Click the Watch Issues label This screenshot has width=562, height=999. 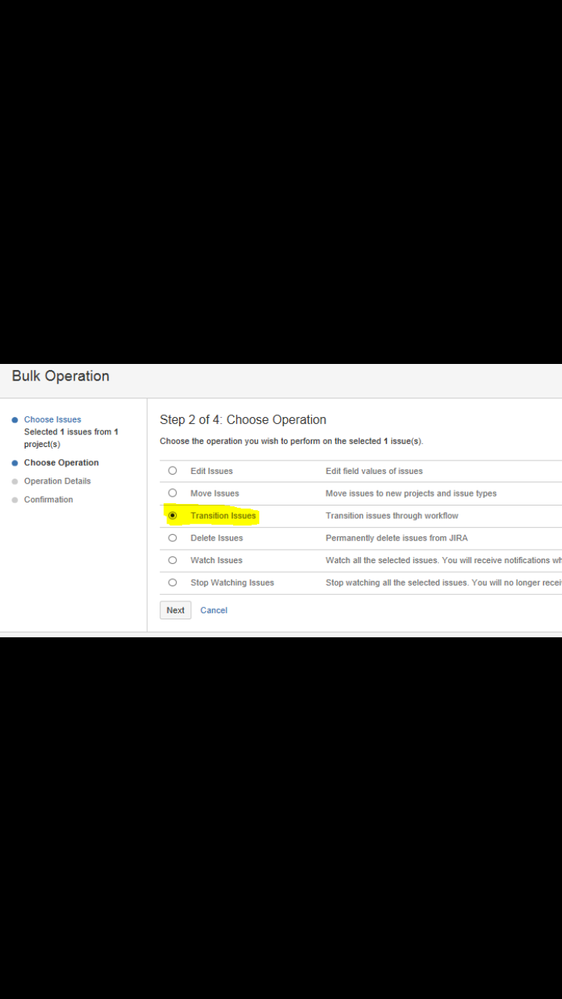(217, 560)
